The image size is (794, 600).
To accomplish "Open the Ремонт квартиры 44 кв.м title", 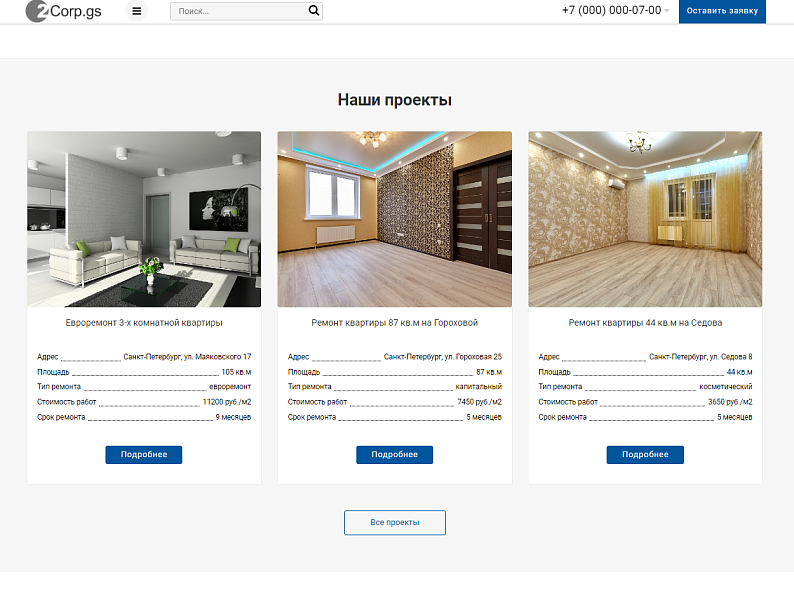I will [645, 323].
